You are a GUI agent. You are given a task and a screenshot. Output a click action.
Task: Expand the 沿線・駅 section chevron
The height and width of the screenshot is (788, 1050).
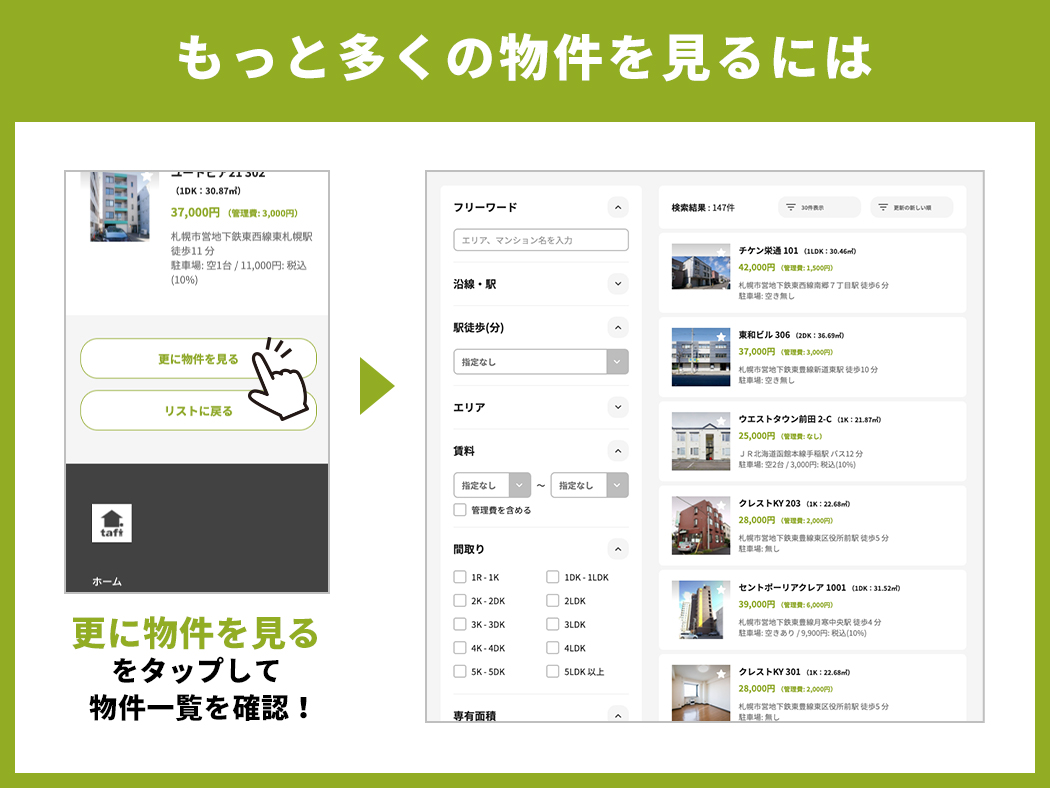tap(618, 284)
